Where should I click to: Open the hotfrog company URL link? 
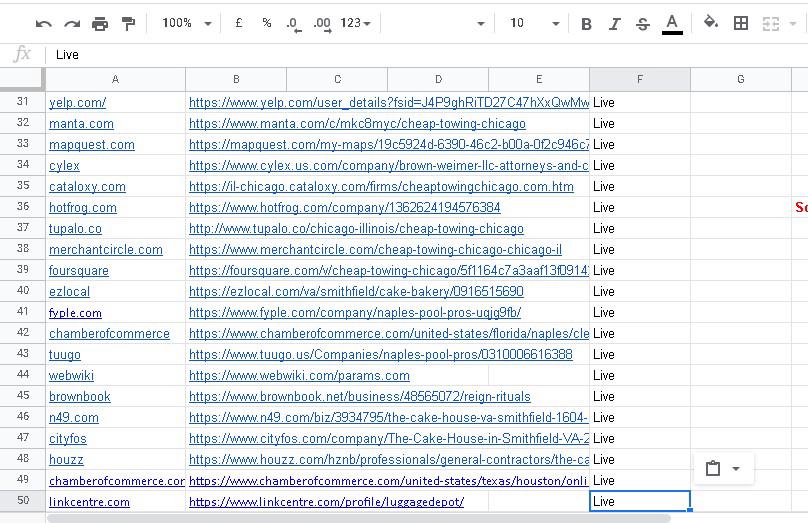pos(344,207)
